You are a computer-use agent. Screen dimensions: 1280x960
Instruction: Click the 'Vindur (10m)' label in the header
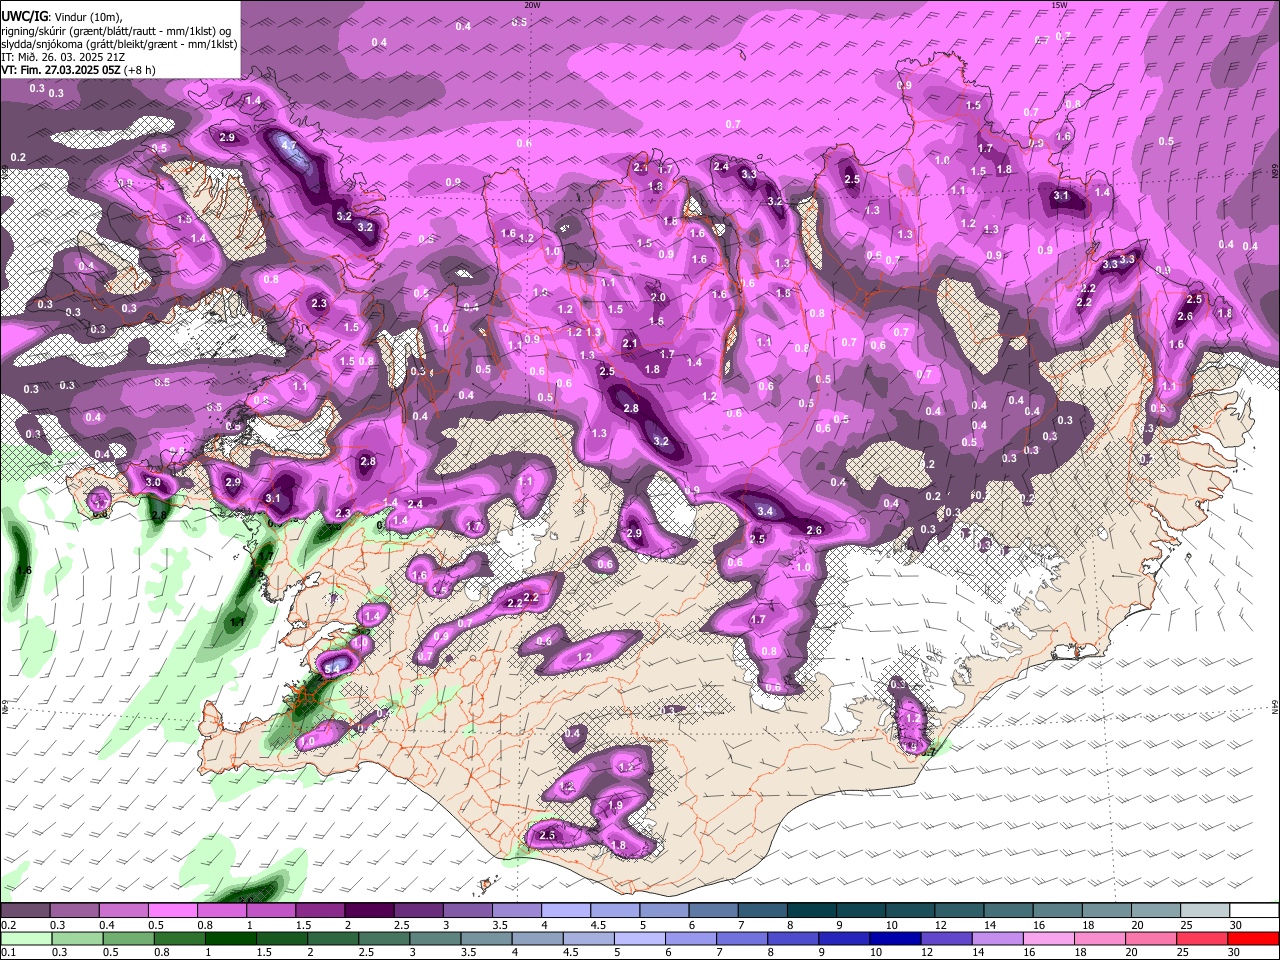(86, 16)
